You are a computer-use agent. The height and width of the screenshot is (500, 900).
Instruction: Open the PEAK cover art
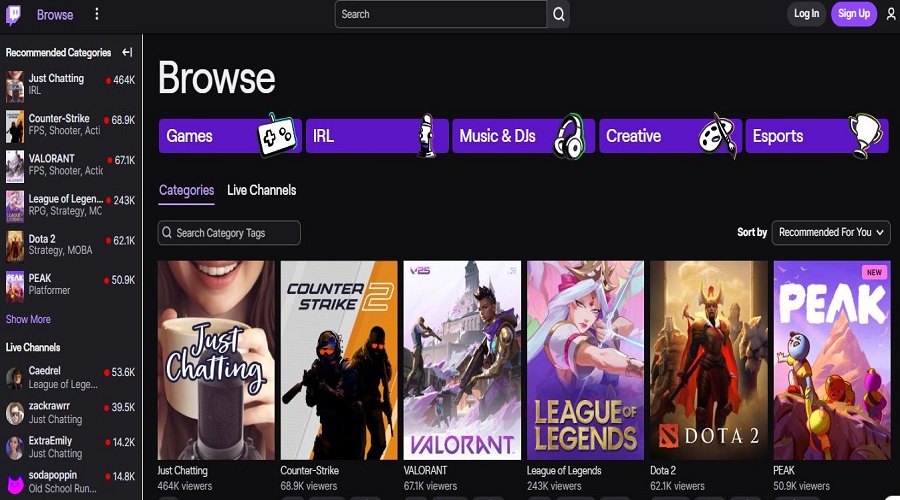(x=832, y=360)
